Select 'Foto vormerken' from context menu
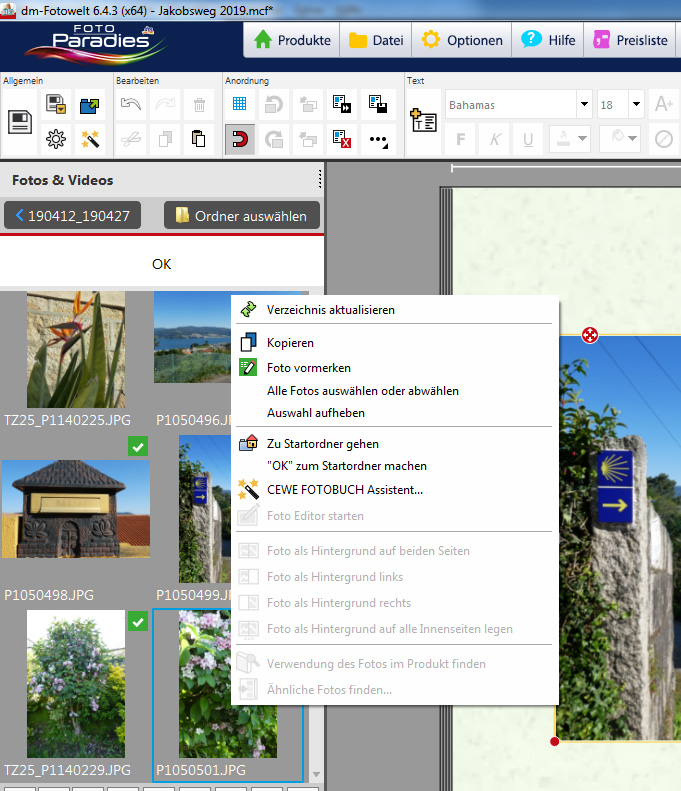 [308, 368]
